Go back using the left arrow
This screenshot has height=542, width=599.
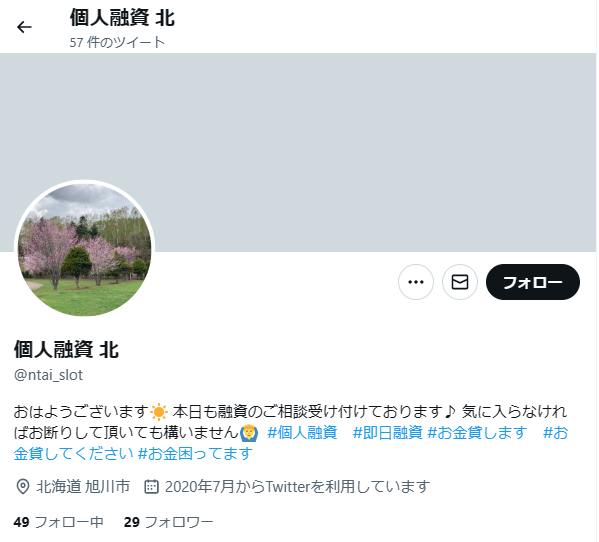(24, 27)
